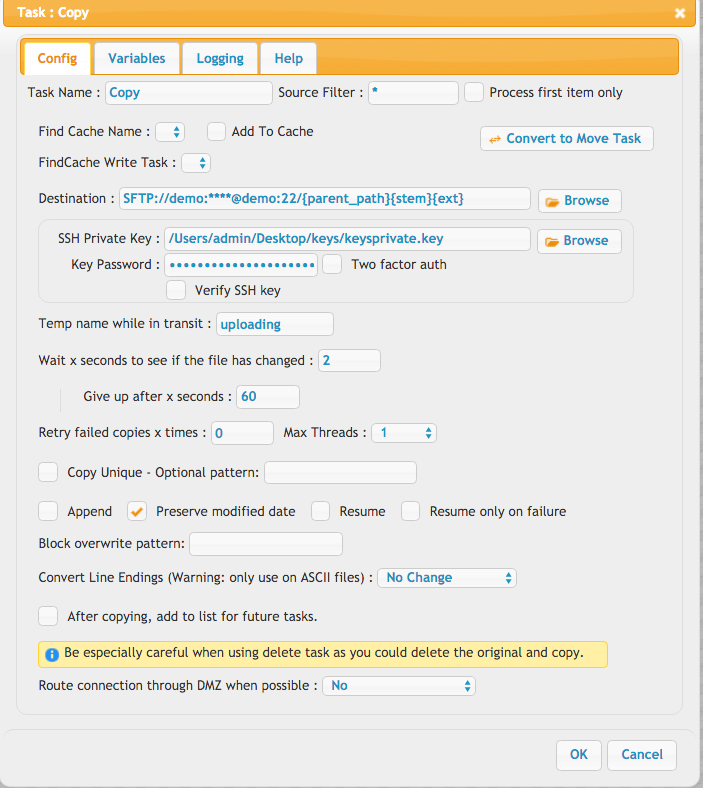Click the Block overwrite pattern field
The width and height of the screenshot is (703, 788).
coord(266,544)
